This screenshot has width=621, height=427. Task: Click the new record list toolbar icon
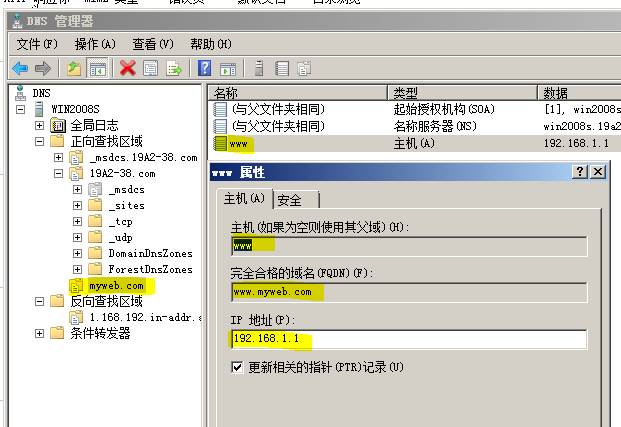pos(282,68)
